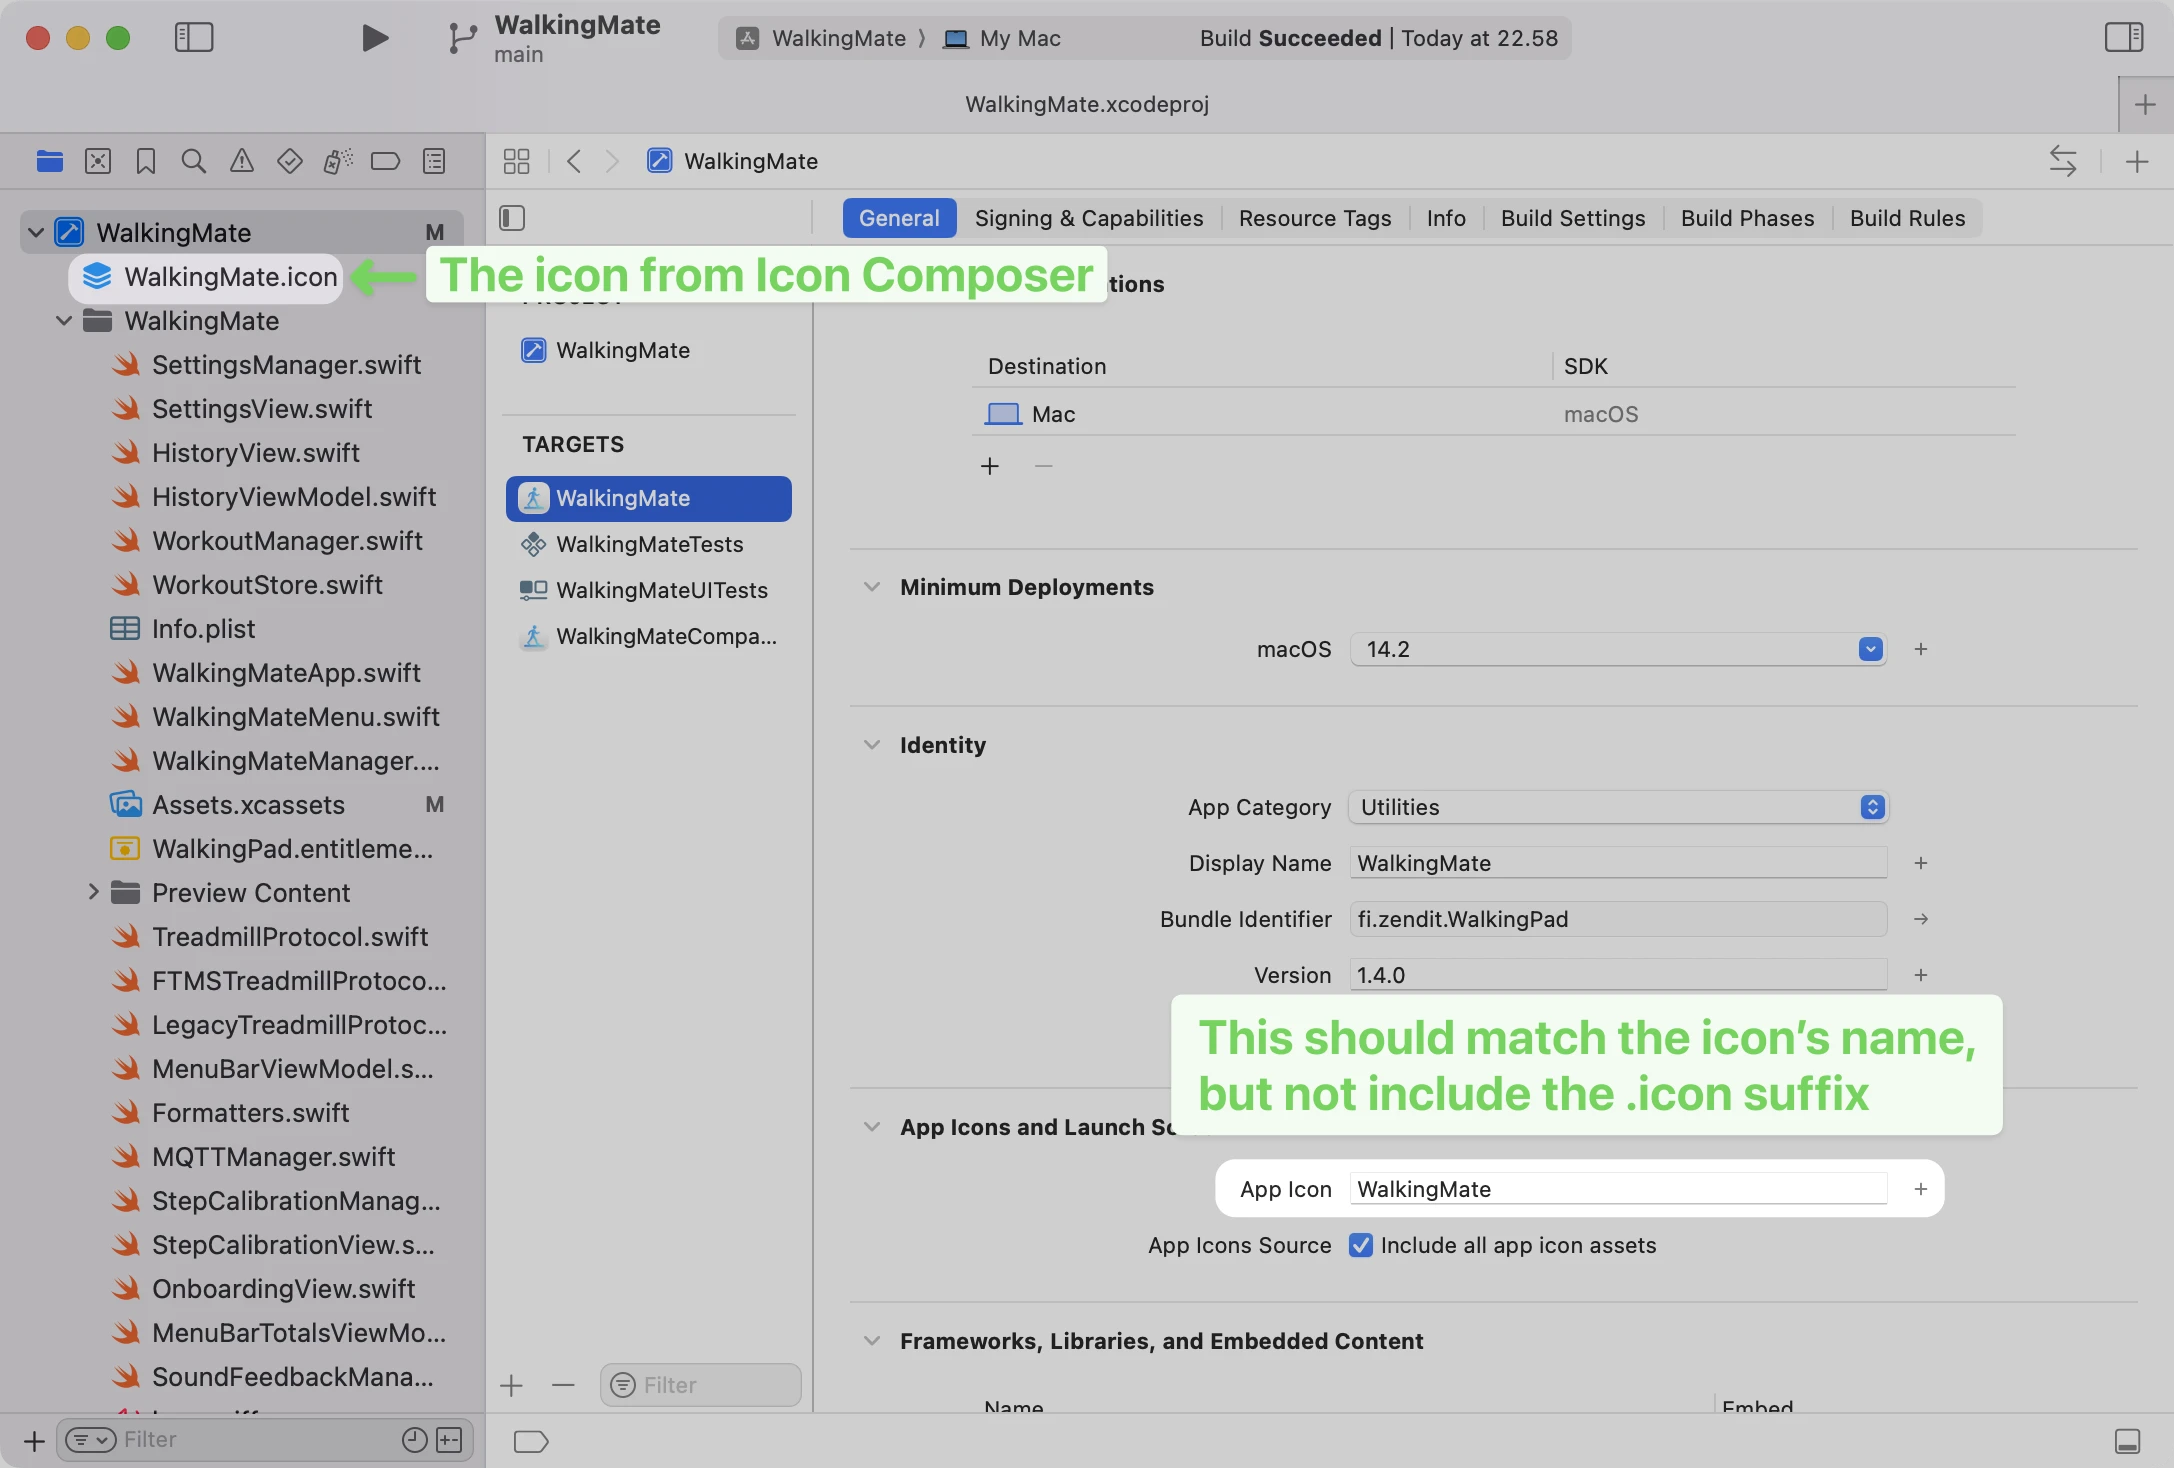This screenshot has height=1468, width=2174.
Task: Open the App Category Utilities dropdown
Action: [x=1617, y=807]
